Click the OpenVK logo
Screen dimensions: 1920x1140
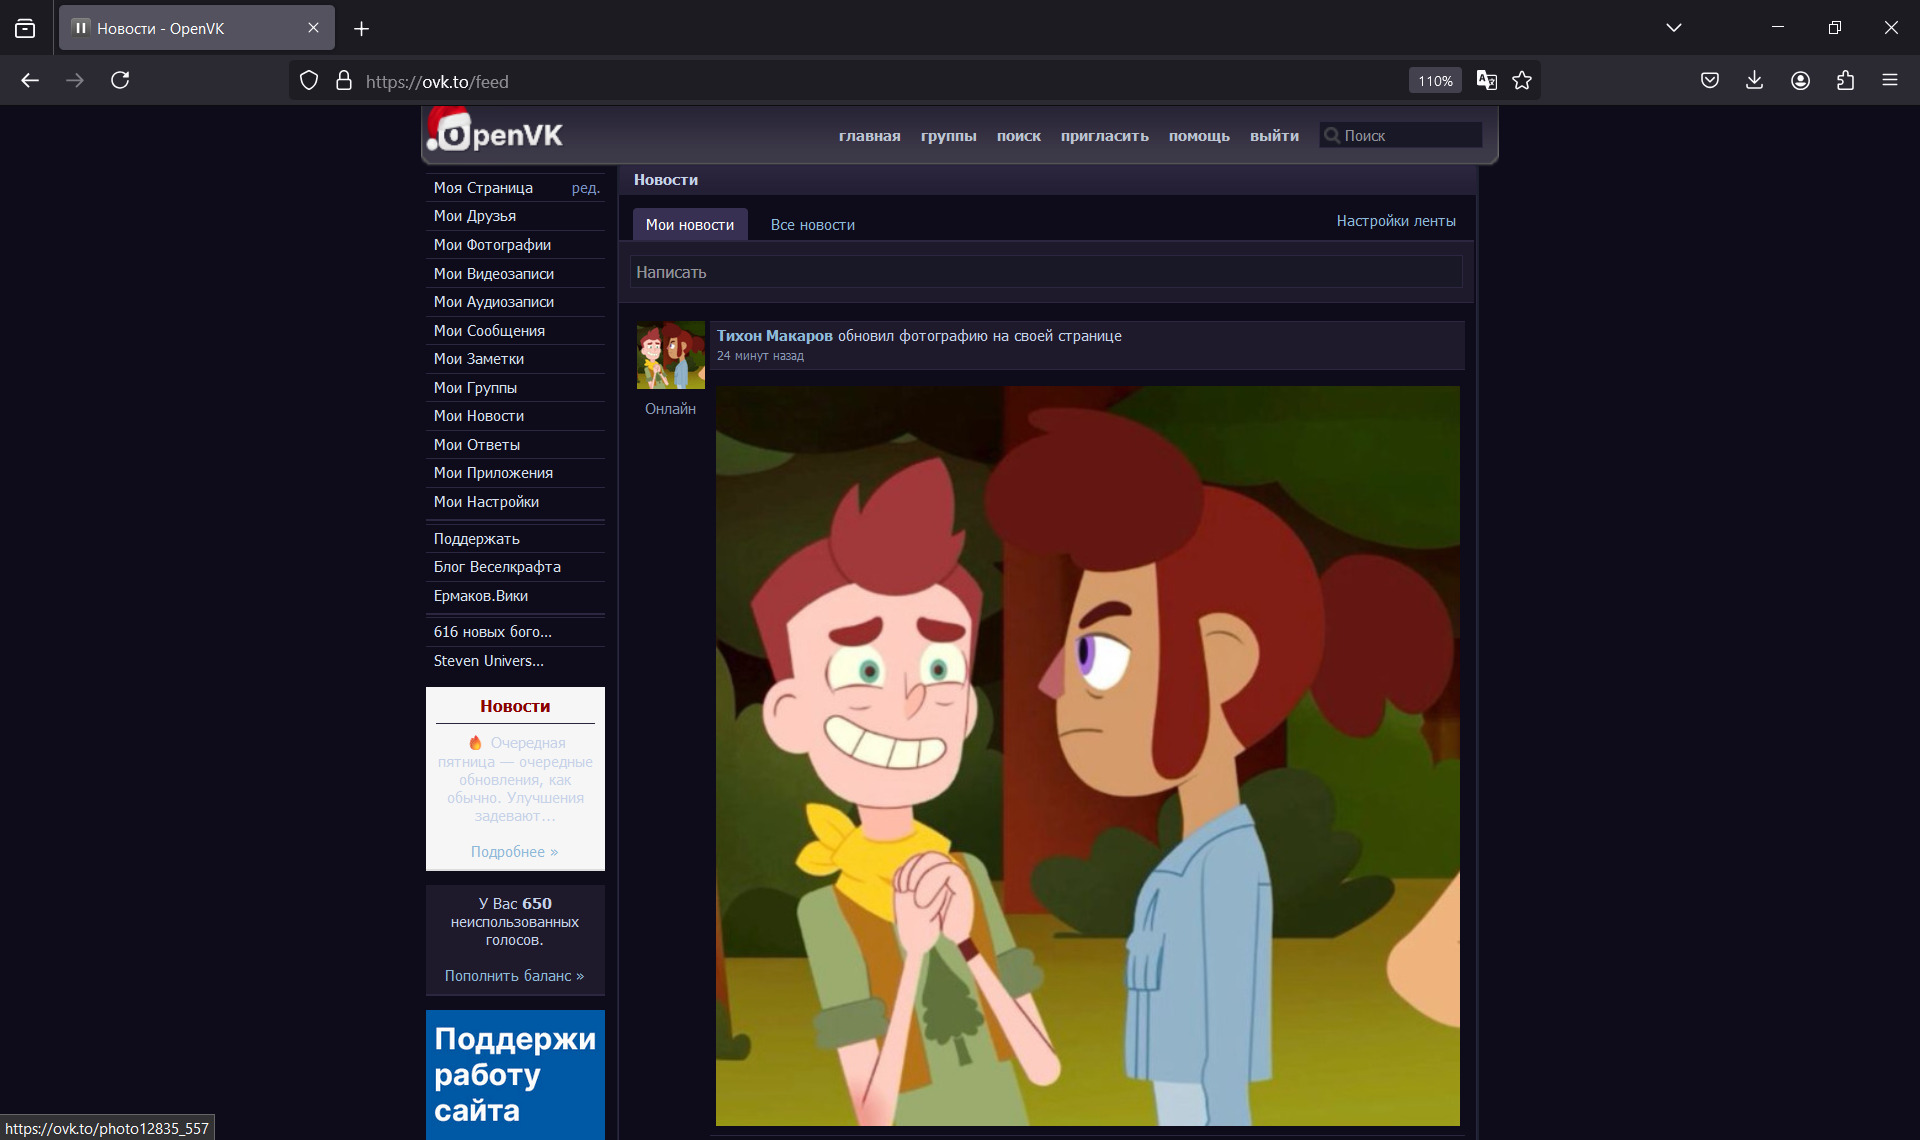[496, 133]
